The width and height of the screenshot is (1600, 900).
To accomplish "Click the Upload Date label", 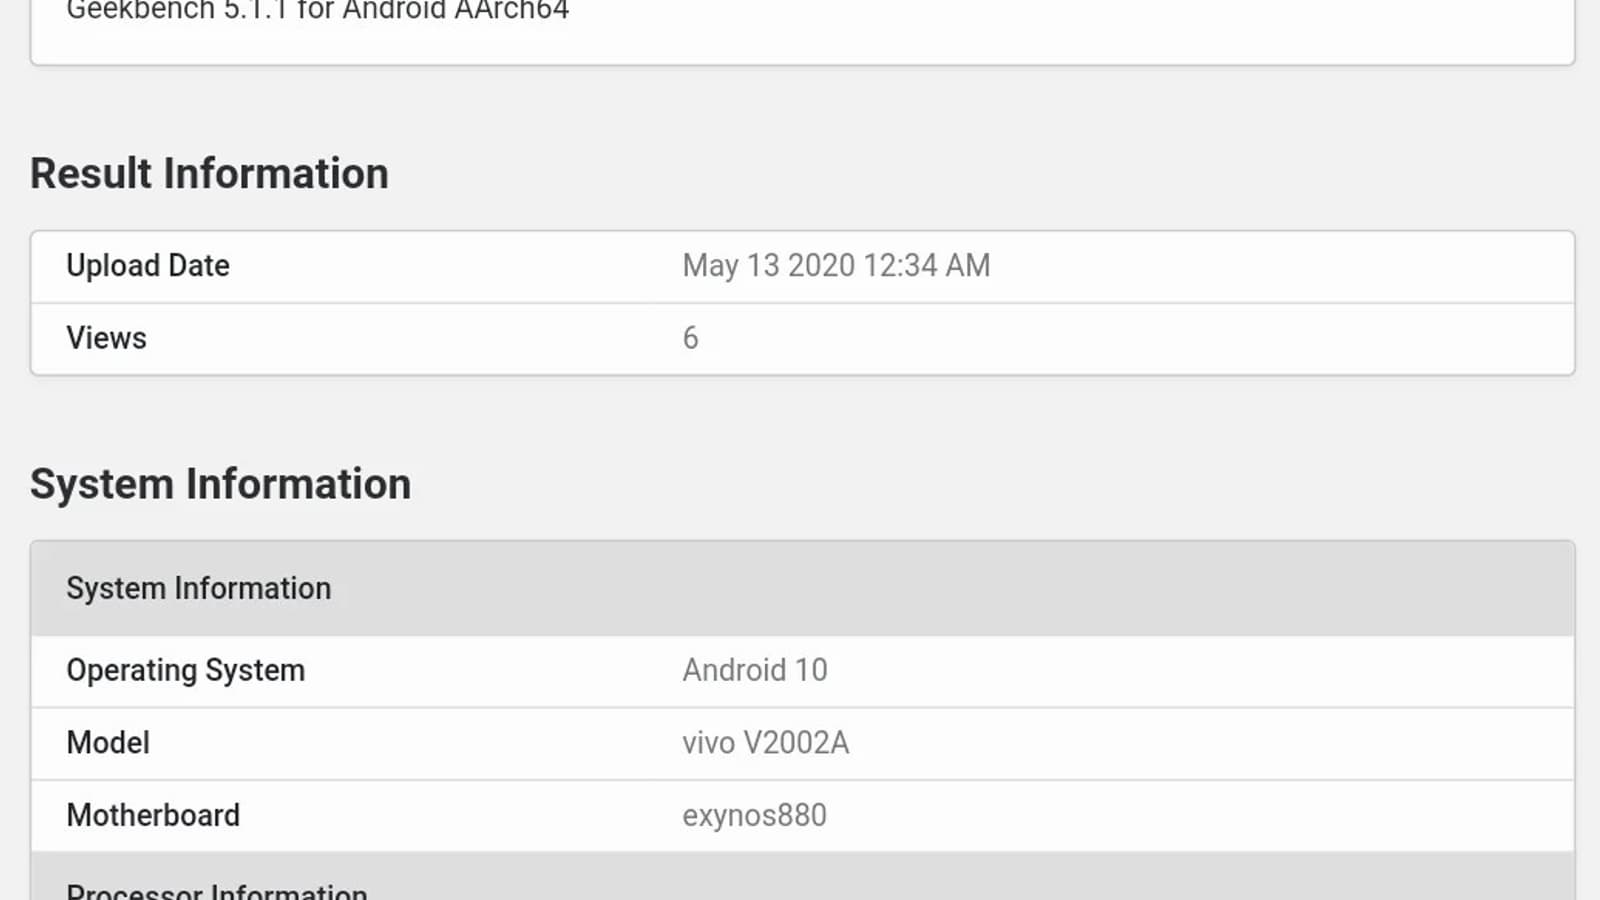I will click(148, 266).
